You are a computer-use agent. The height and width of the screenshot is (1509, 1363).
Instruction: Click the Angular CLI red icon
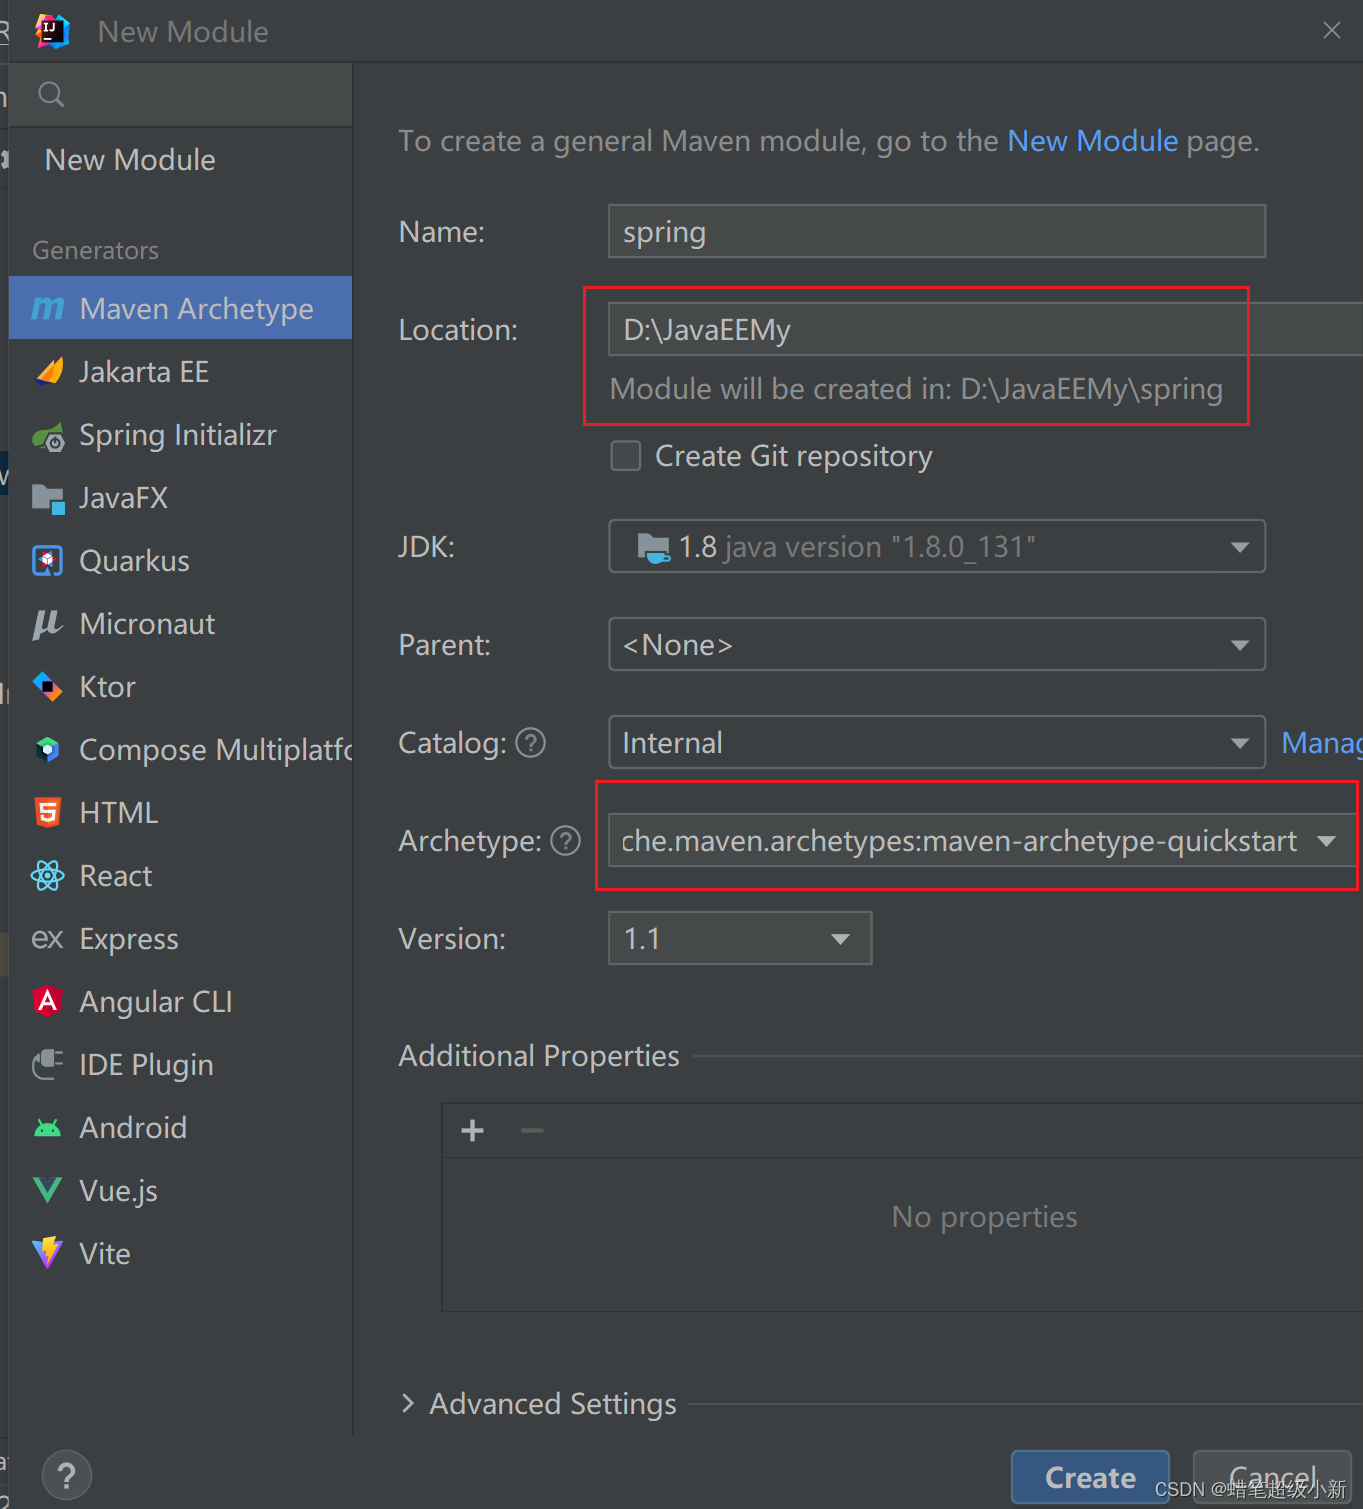click(48, 1001)
